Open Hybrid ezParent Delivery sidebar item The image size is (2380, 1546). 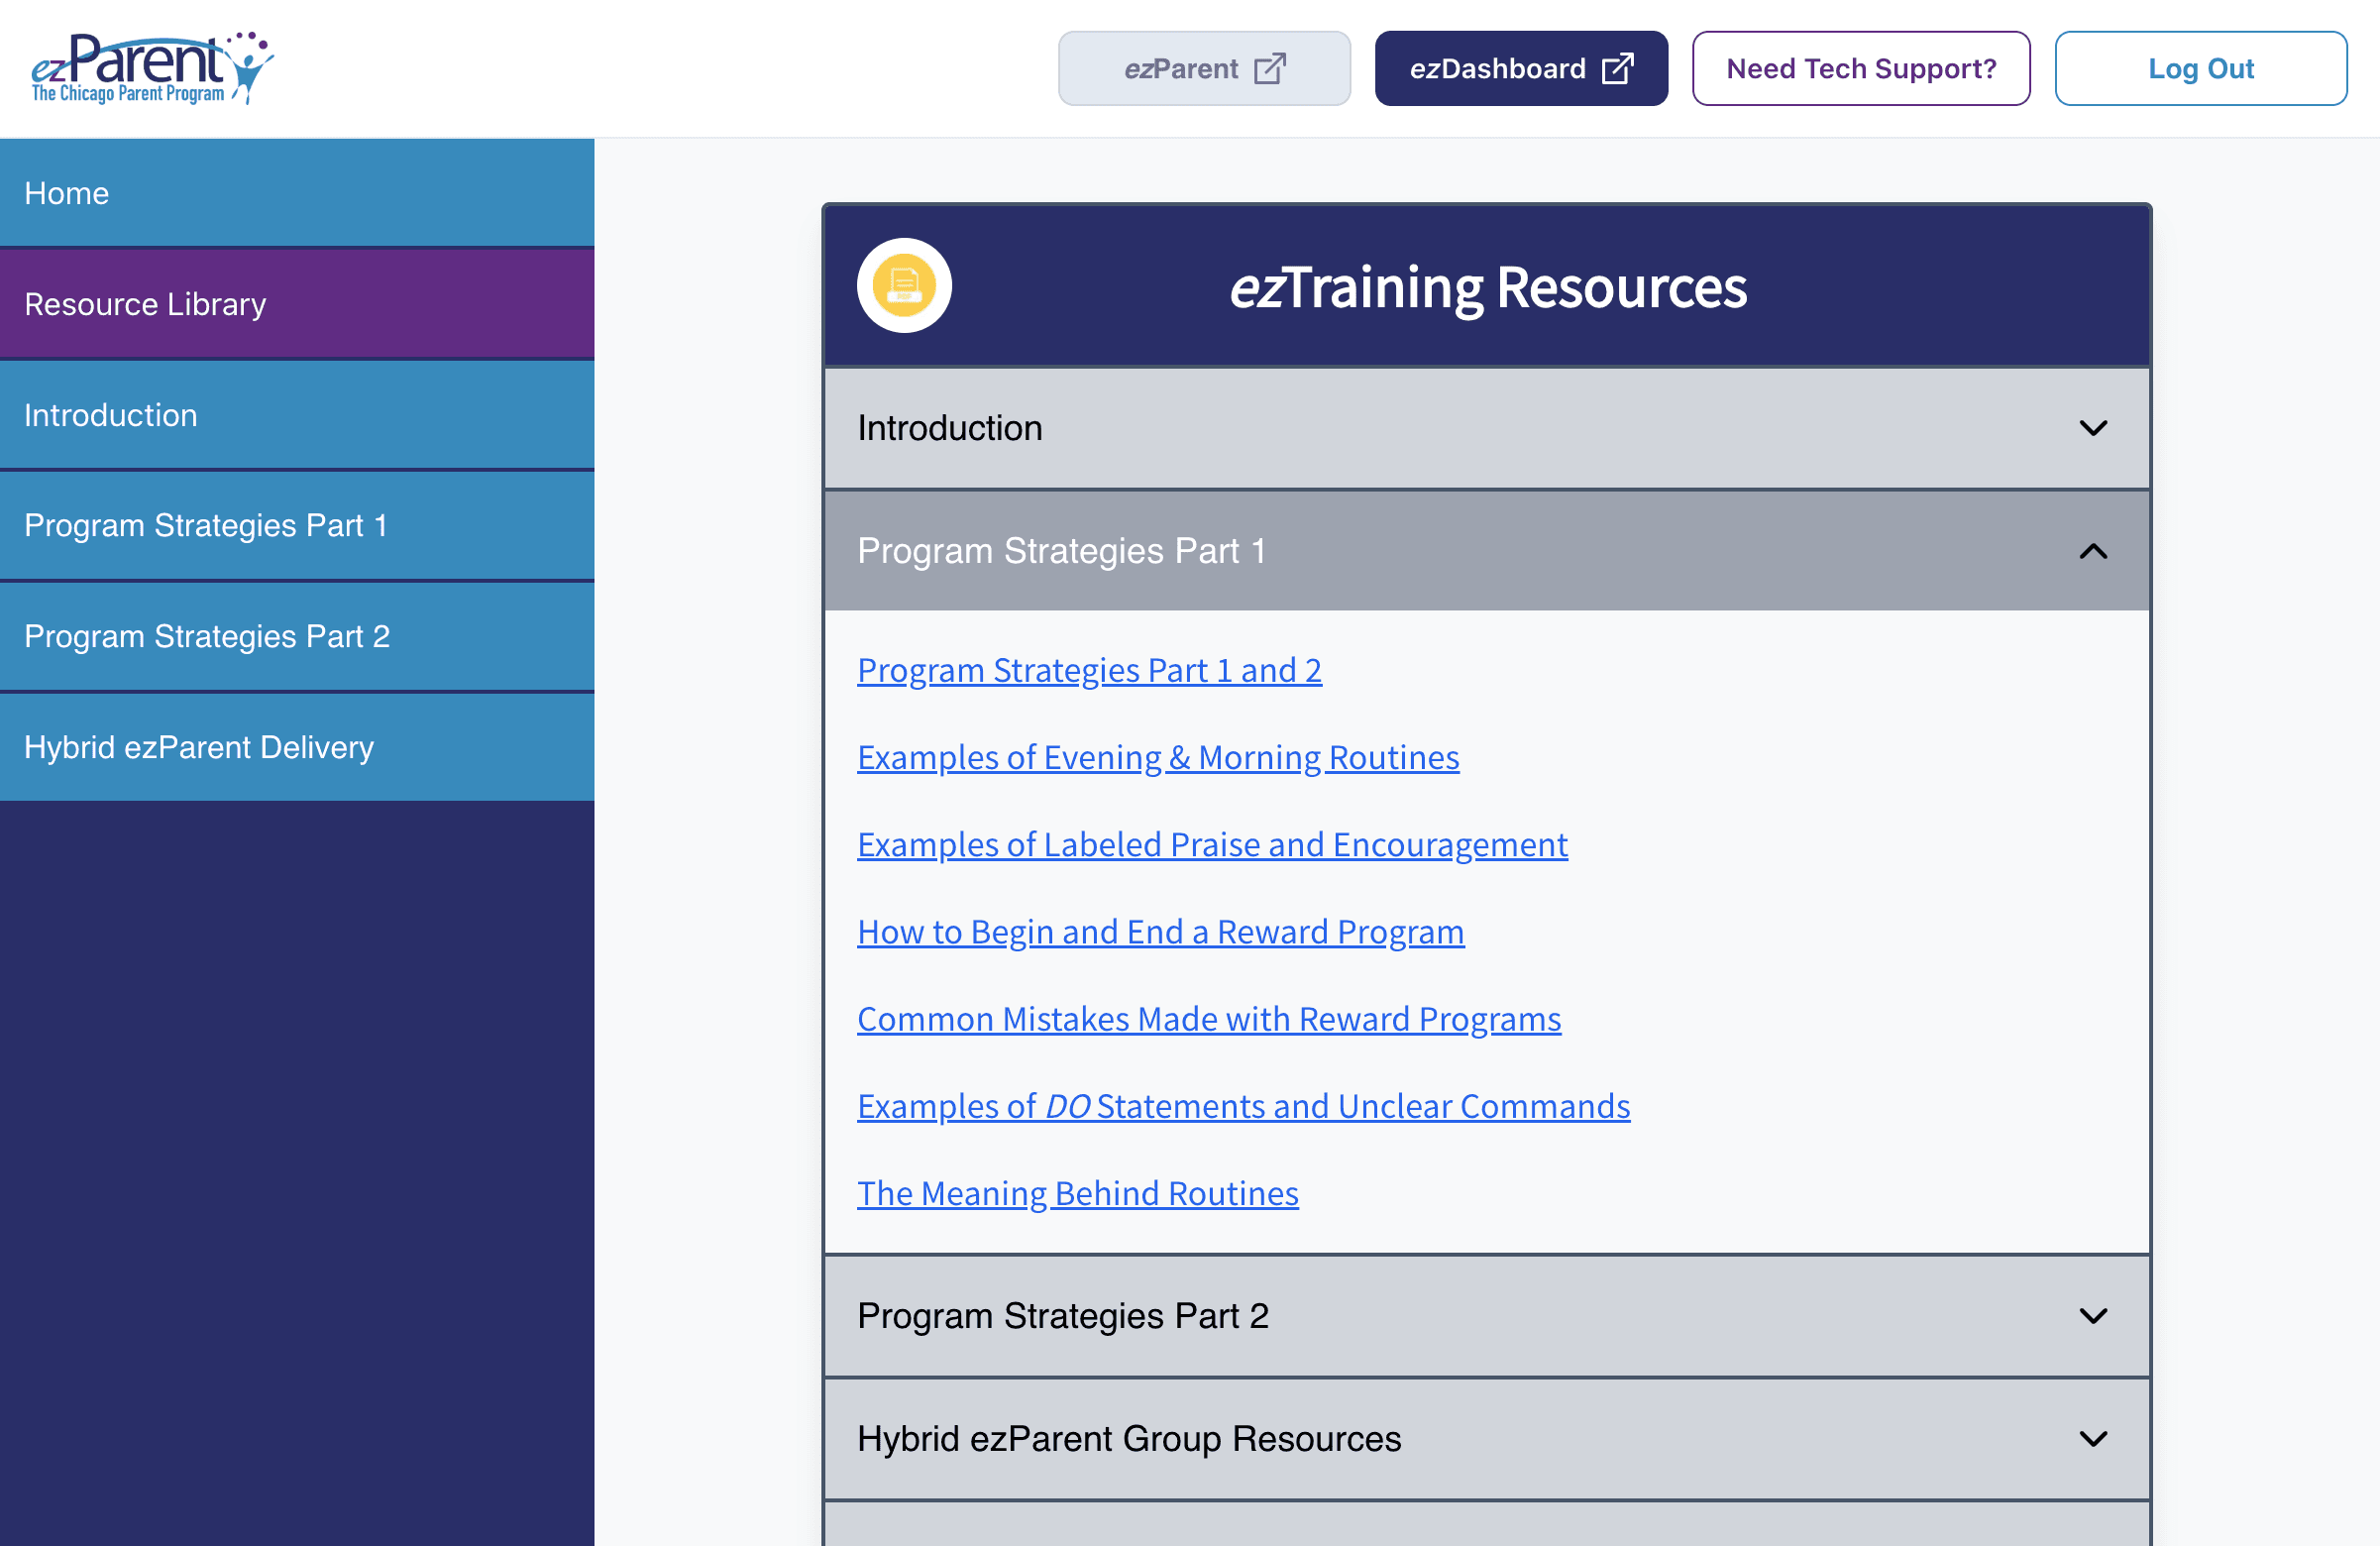pyautogui.click(x=297, y=747)
